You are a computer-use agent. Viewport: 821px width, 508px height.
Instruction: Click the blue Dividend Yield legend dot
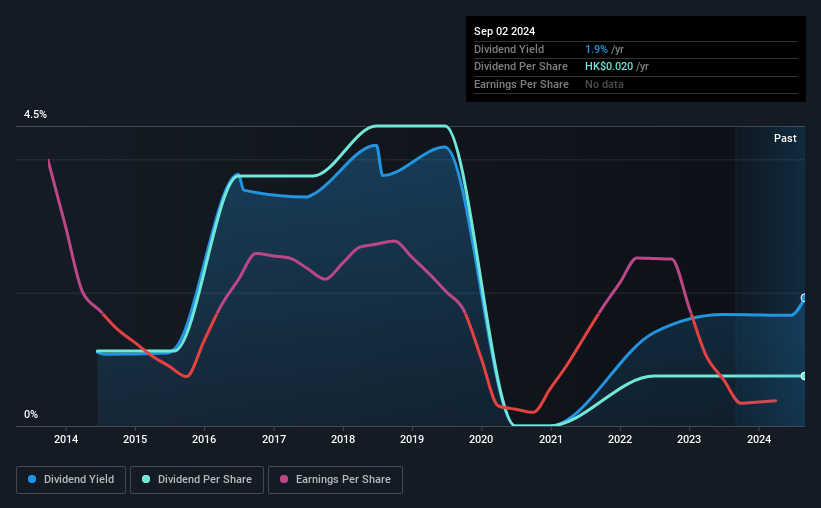coord(32,479)
